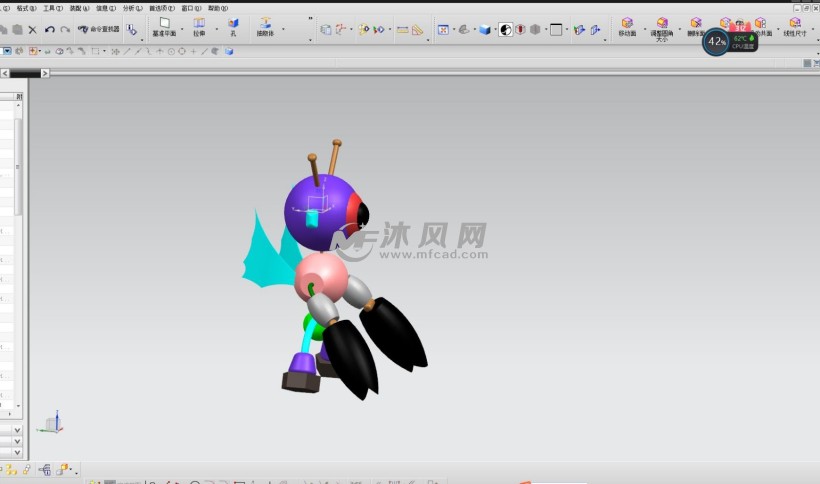Select the 删除面 delete face tool
The height and width of the screenshot is (484, 820).
[696, 27]
